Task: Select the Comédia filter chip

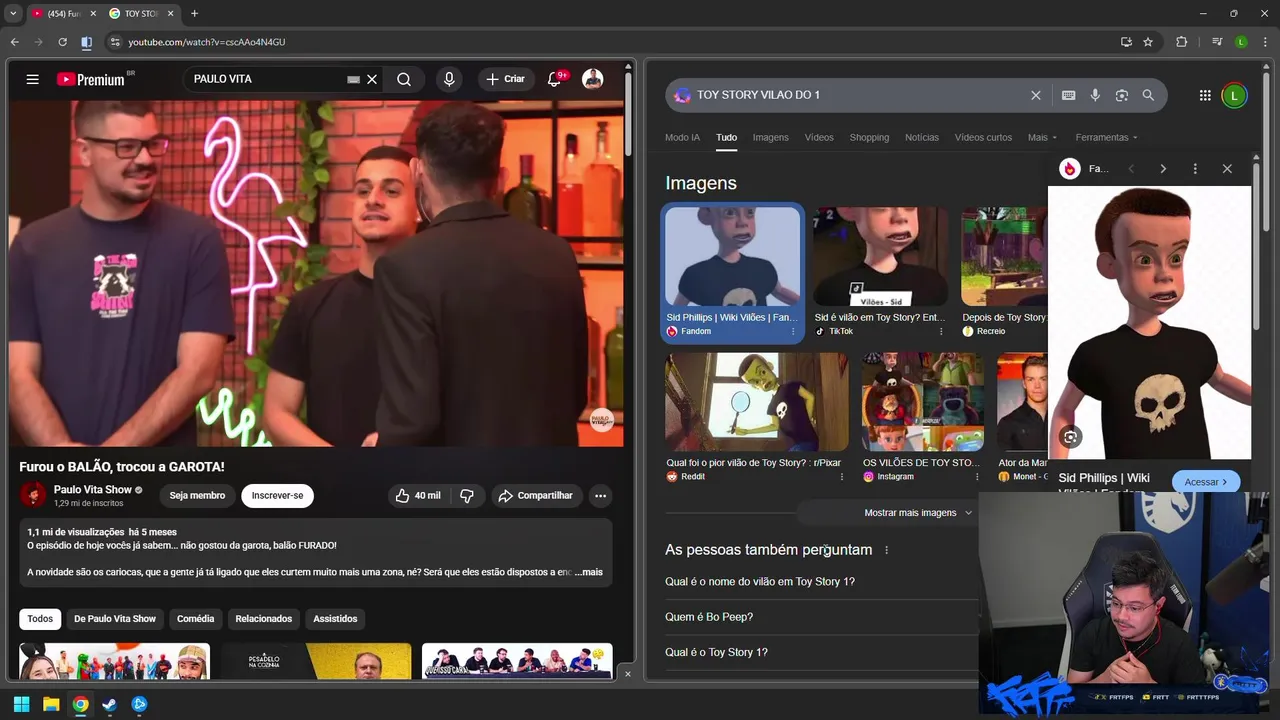Action: tap(196, 619)
